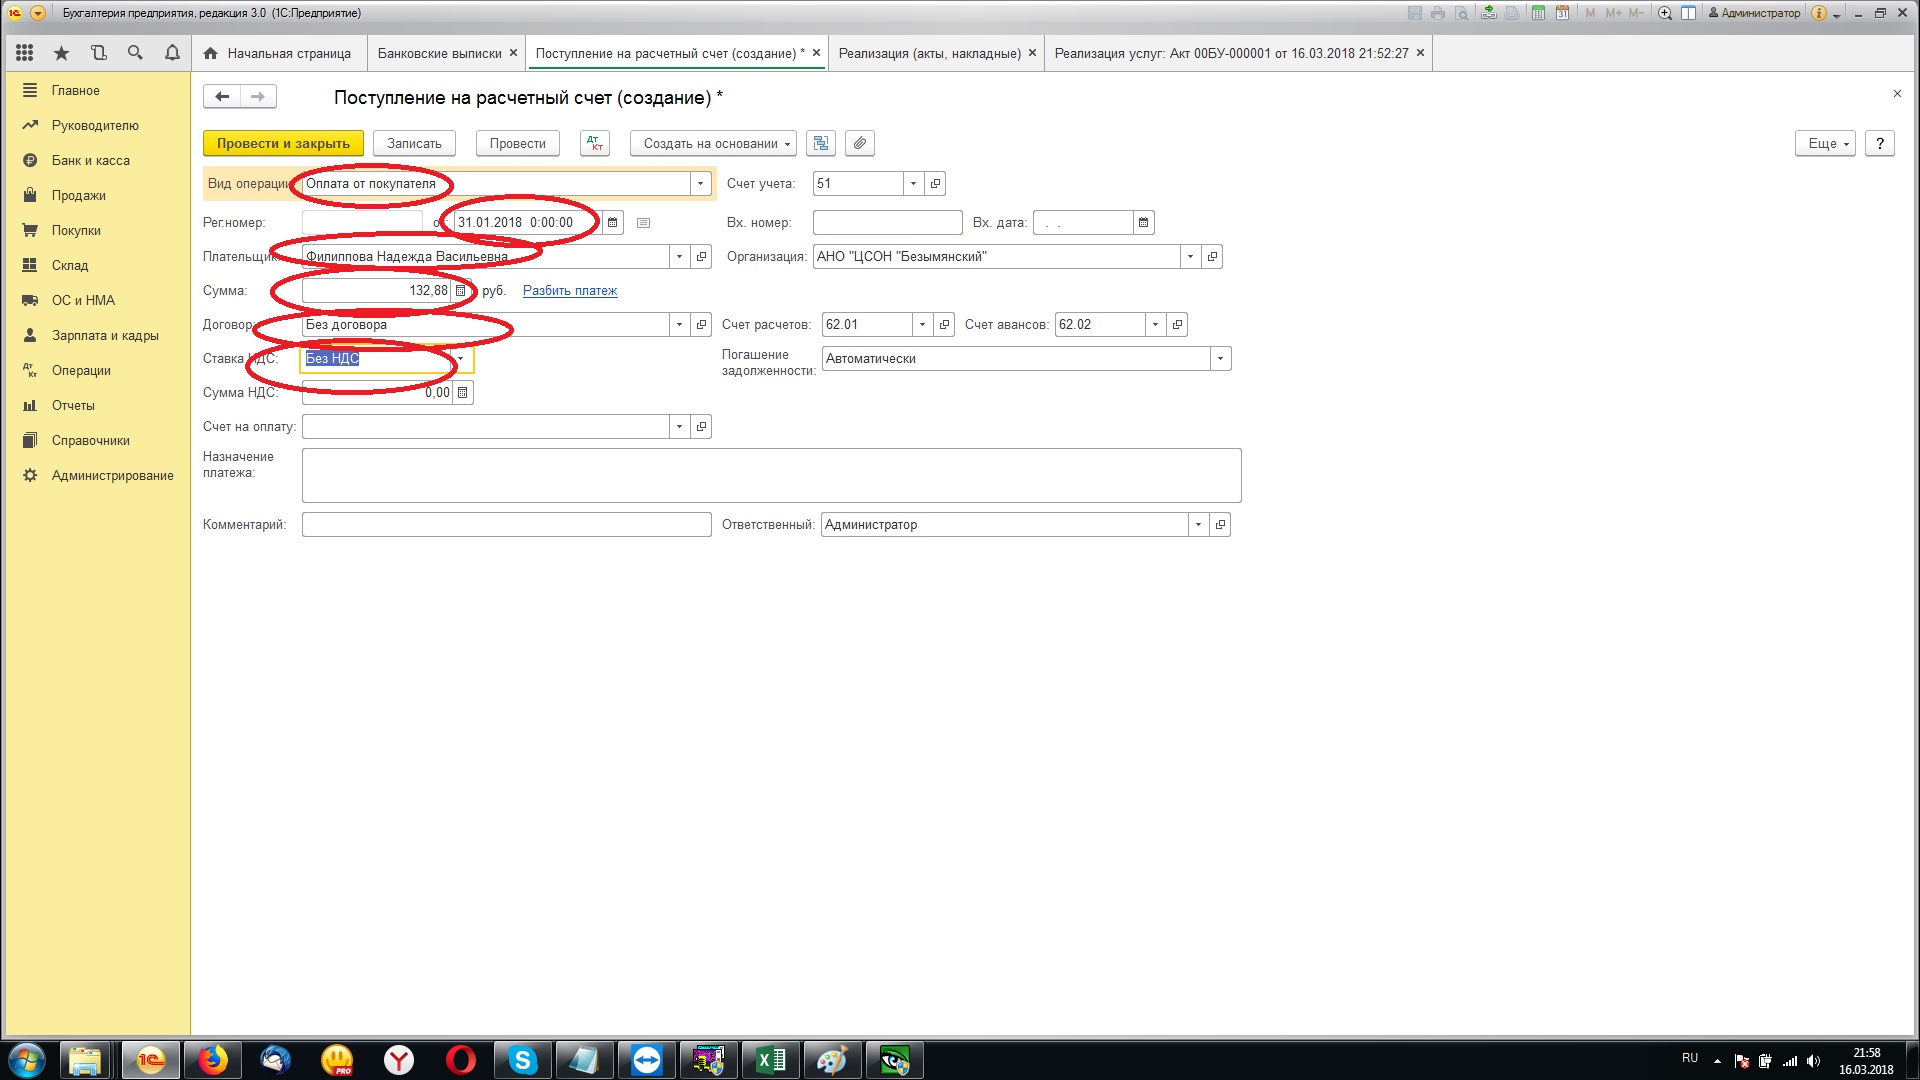Click Провести и закрыть button
1920x1080 pixels.
(283, 143)
